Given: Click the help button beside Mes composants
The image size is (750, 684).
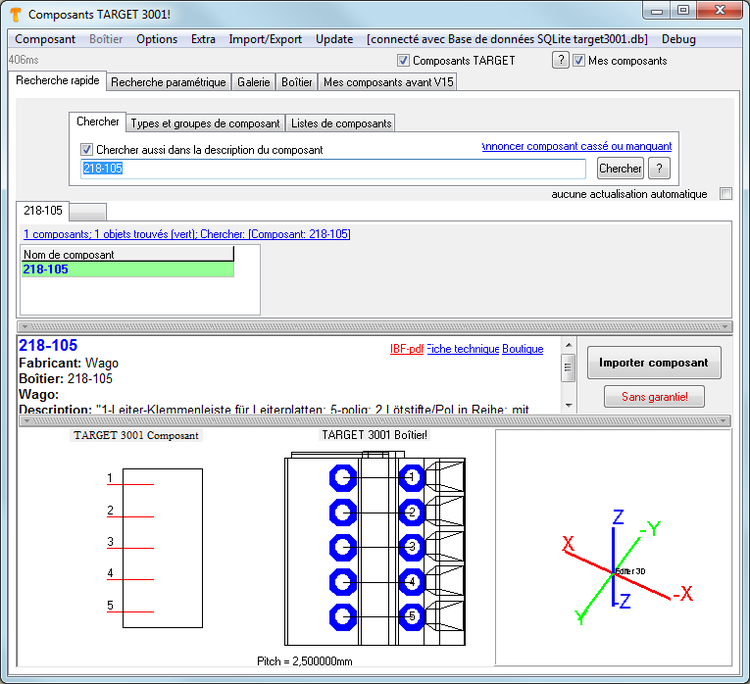Looking at the screenshot, I should pyautogui.click(x=561, y=60).
